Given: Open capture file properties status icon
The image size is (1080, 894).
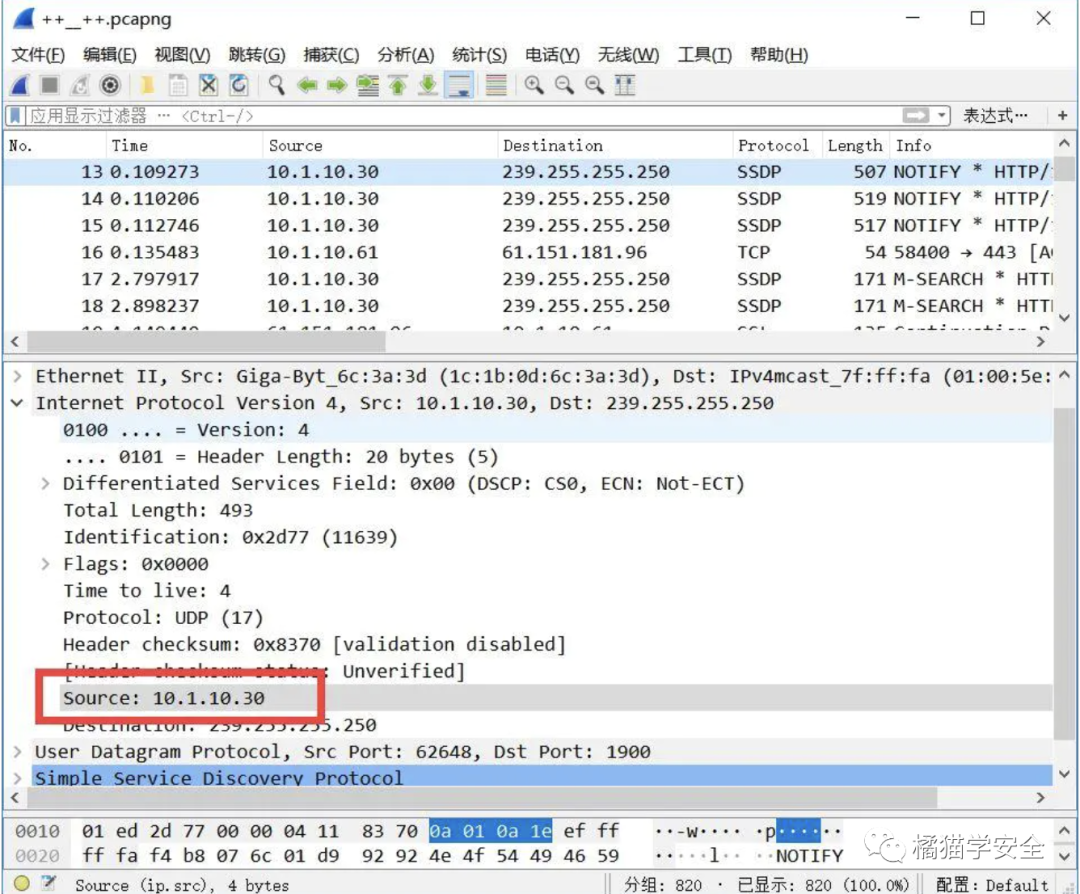Looking at the screenshot, I should tap(48, 883).
